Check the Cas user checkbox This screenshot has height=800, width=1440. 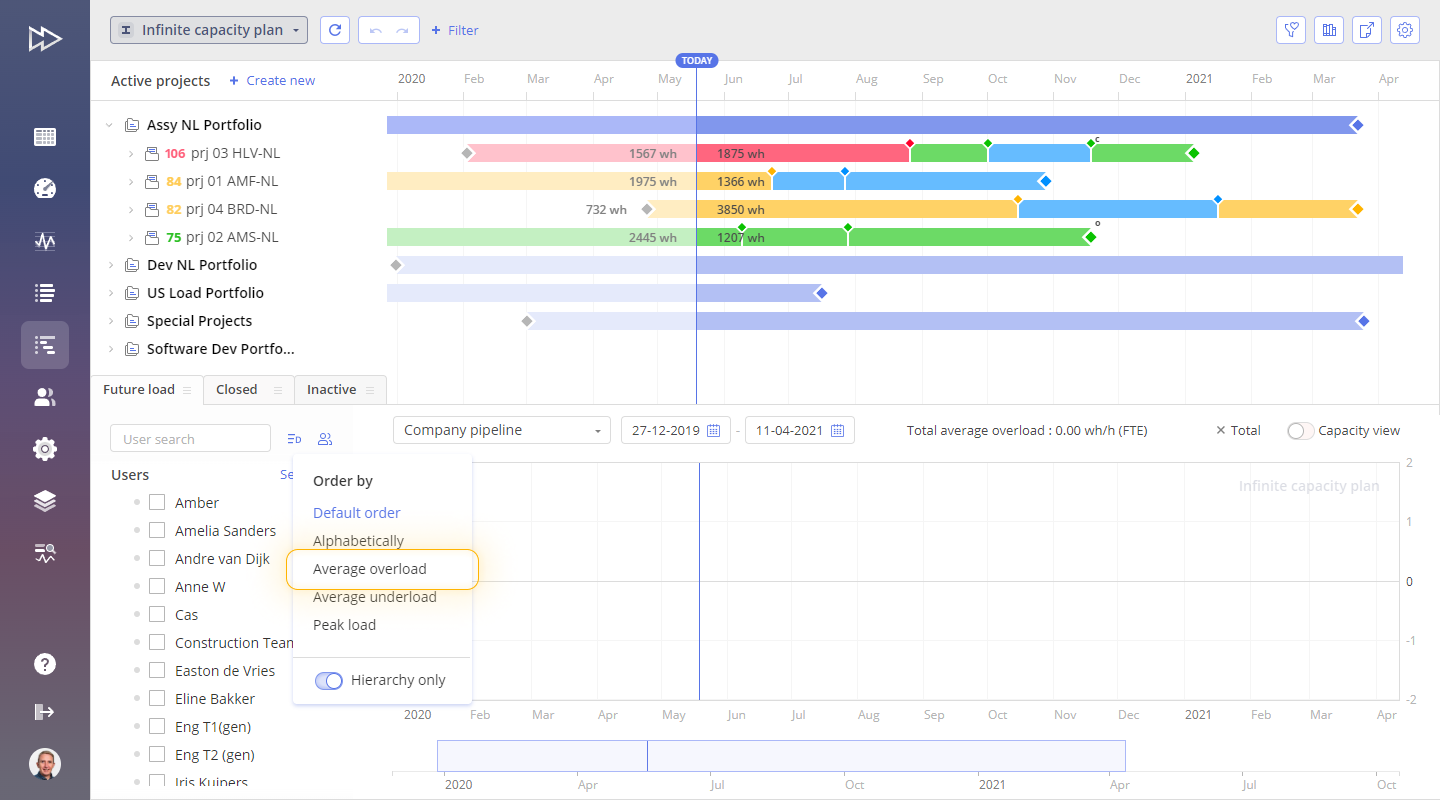pos(157,614)
